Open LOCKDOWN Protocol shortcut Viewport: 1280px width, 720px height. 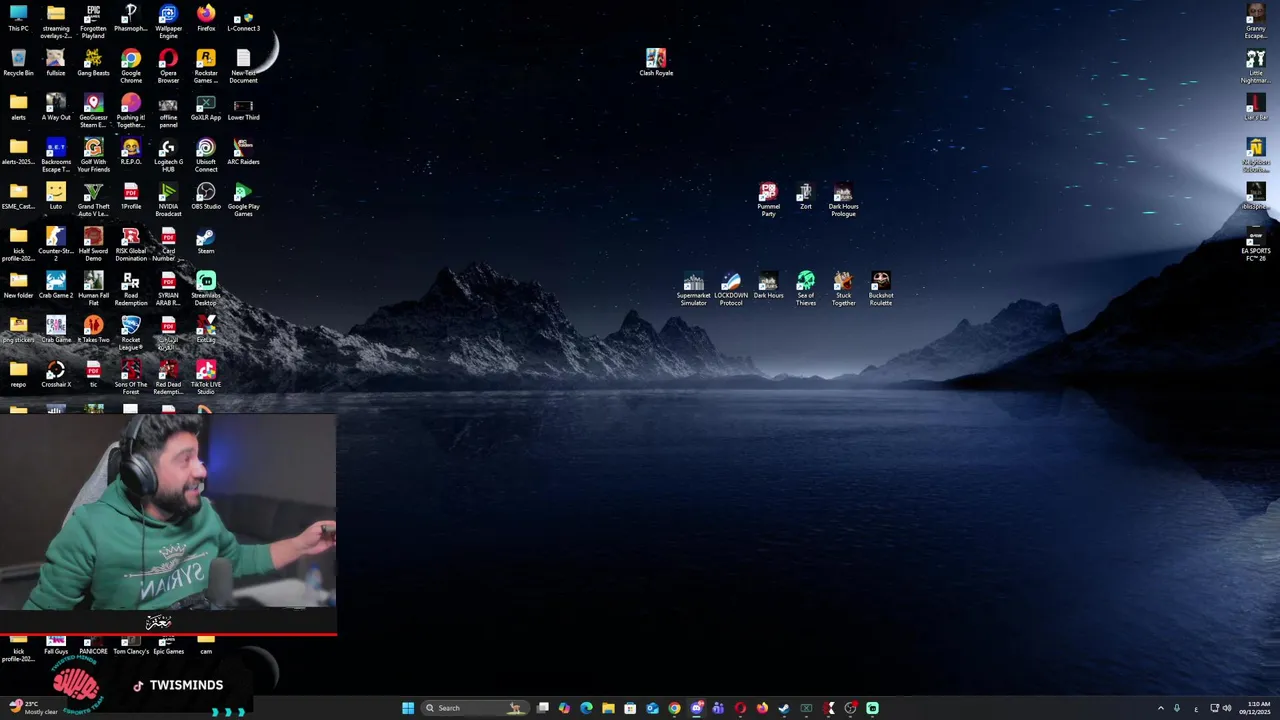(x=731, y=289)
